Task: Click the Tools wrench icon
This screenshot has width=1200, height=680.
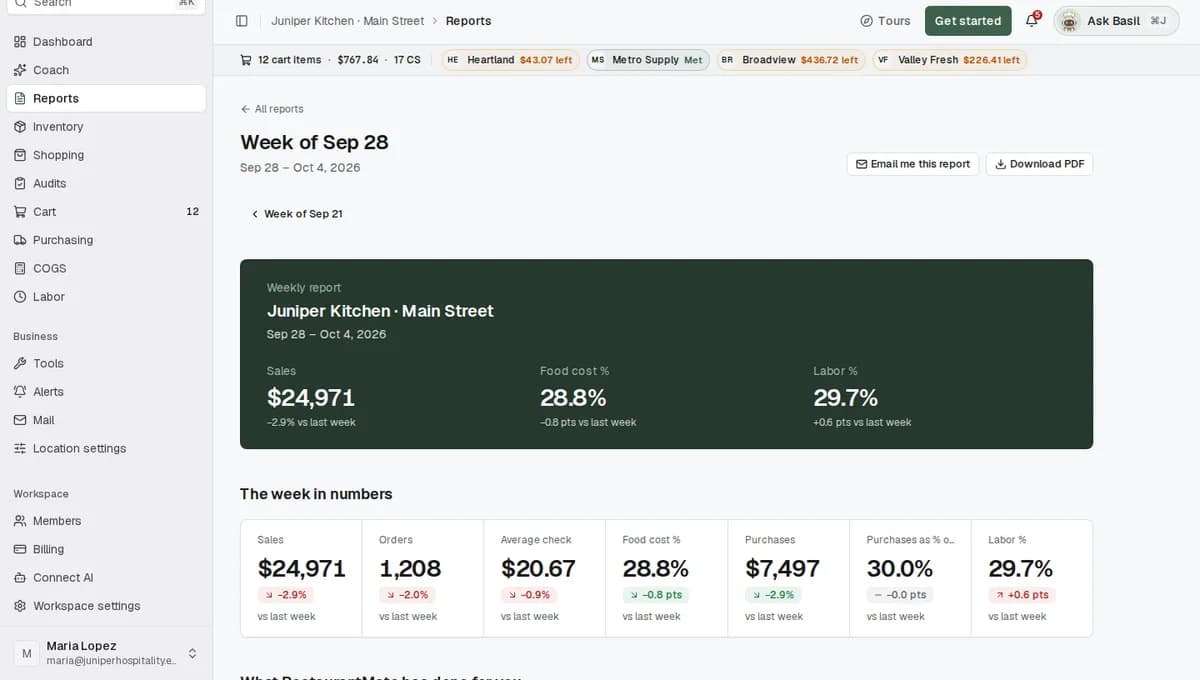Action: pyautogui.click(x=20, y=363)
